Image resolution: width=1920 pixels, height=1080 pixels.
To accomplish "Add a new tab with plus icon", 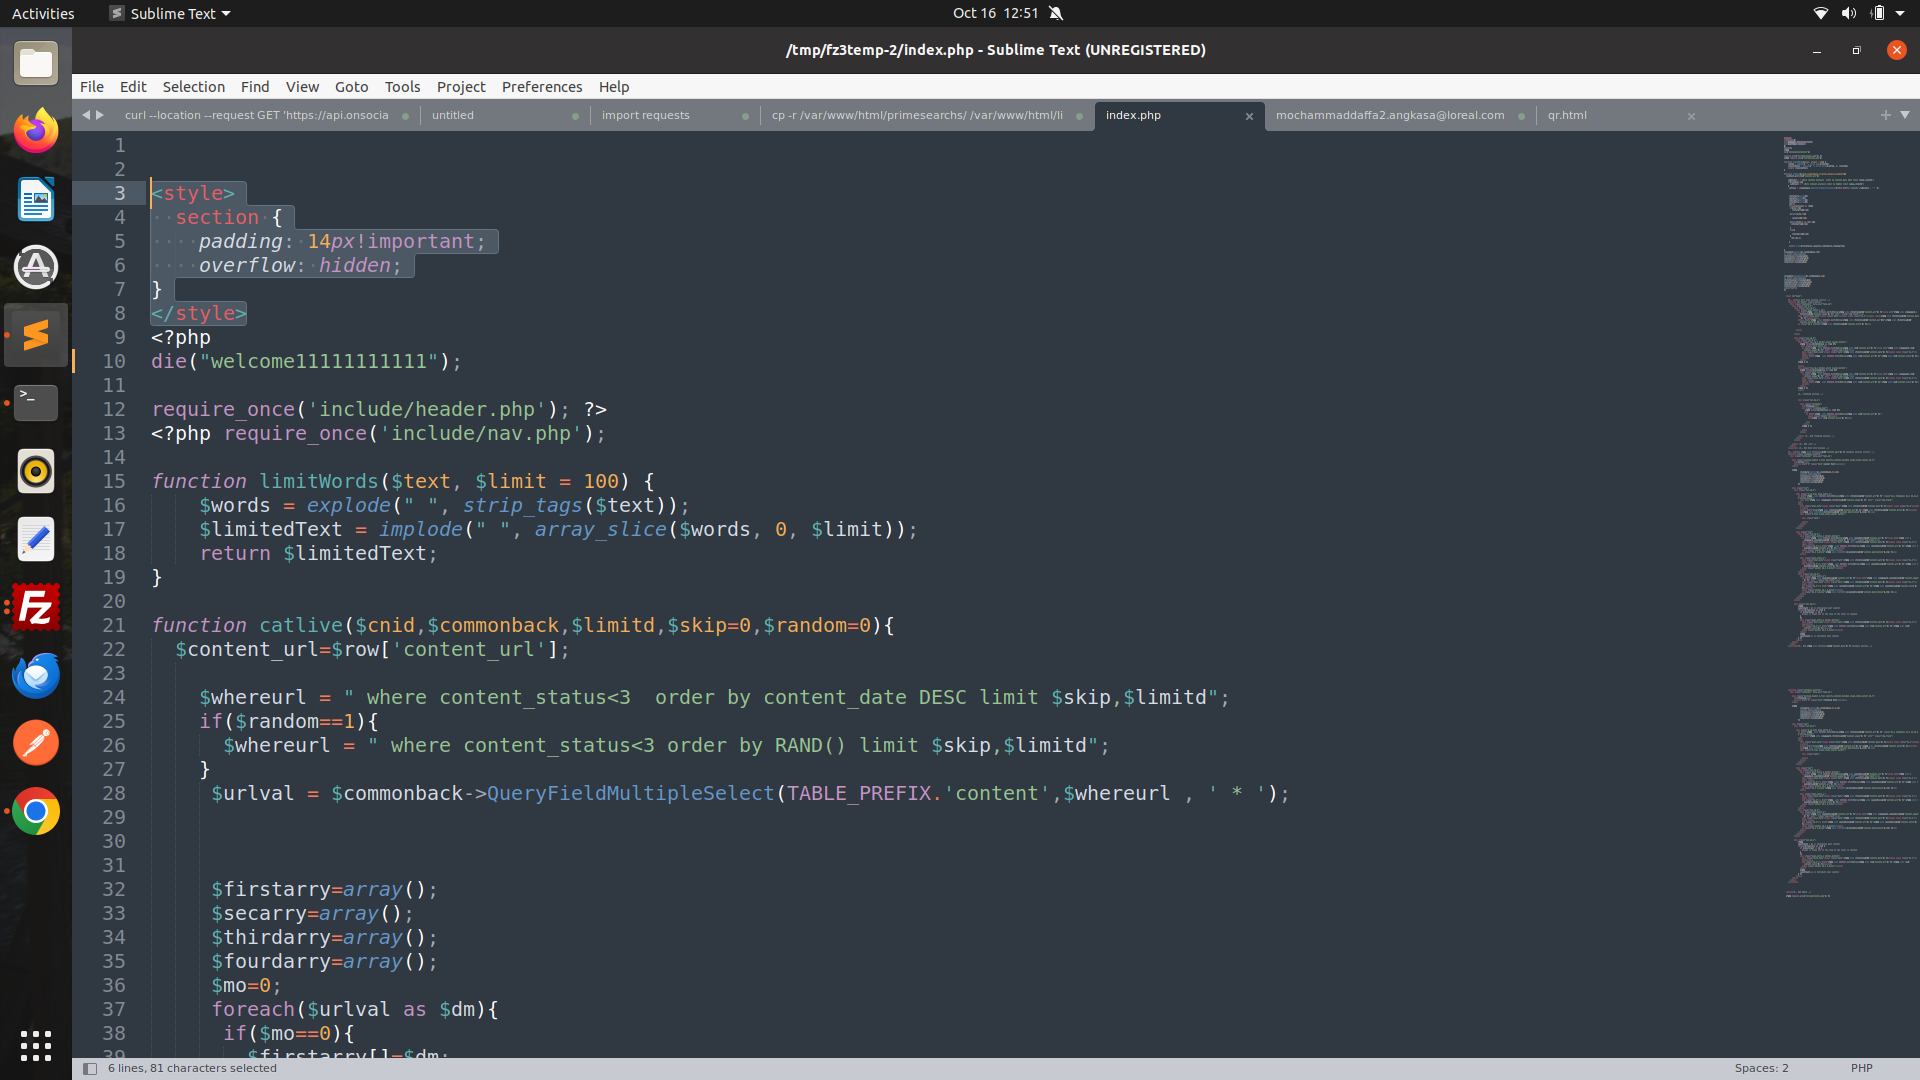I will pos(1885,115).
